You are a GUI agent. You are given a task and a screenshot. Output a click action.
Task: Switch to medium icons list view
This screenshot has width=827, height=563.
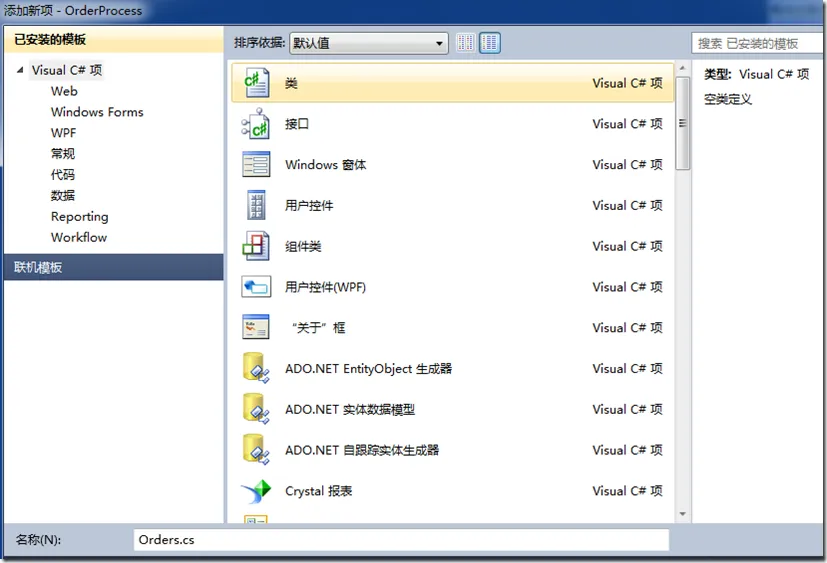point(489,43)
